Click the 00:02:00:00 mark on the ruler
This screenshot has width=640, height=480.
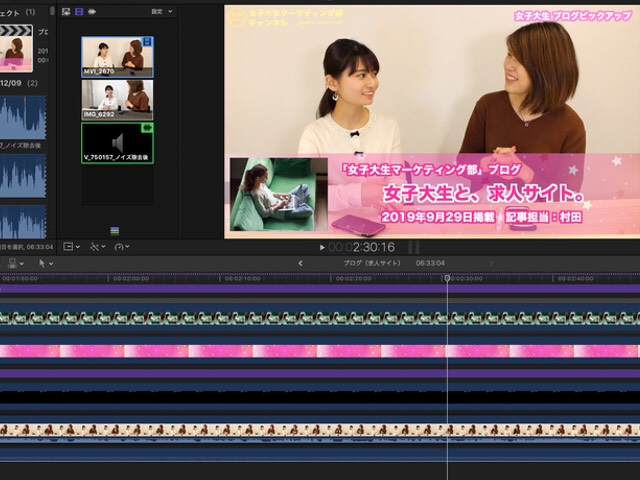[131, 278]
